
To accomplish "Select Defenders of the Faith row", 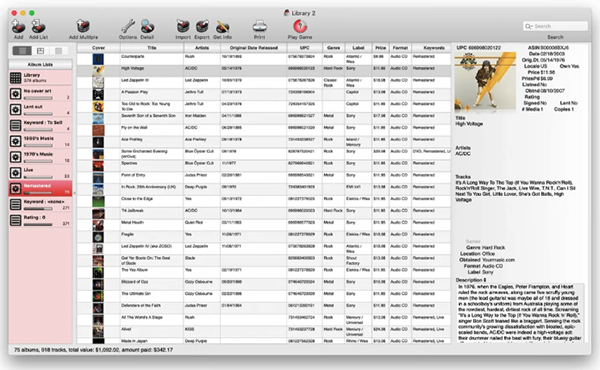I will pyautogui.click(x=264, y=308).
